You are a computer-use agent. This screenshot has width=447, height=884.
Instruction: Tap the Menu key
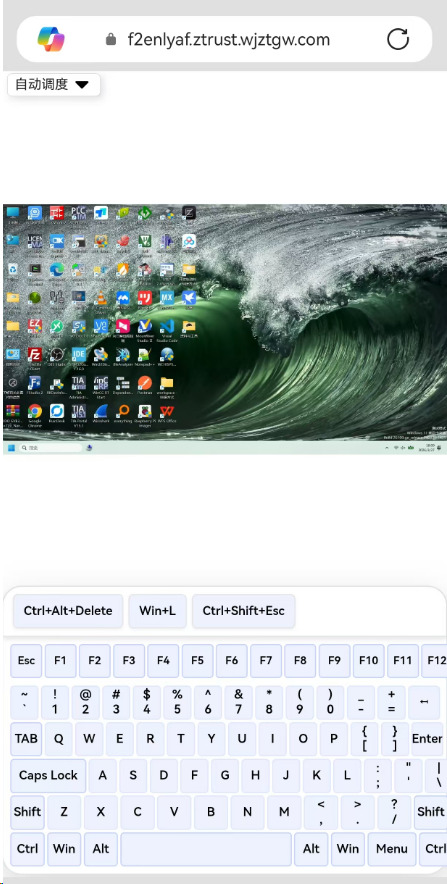click(x=392, y=849)
